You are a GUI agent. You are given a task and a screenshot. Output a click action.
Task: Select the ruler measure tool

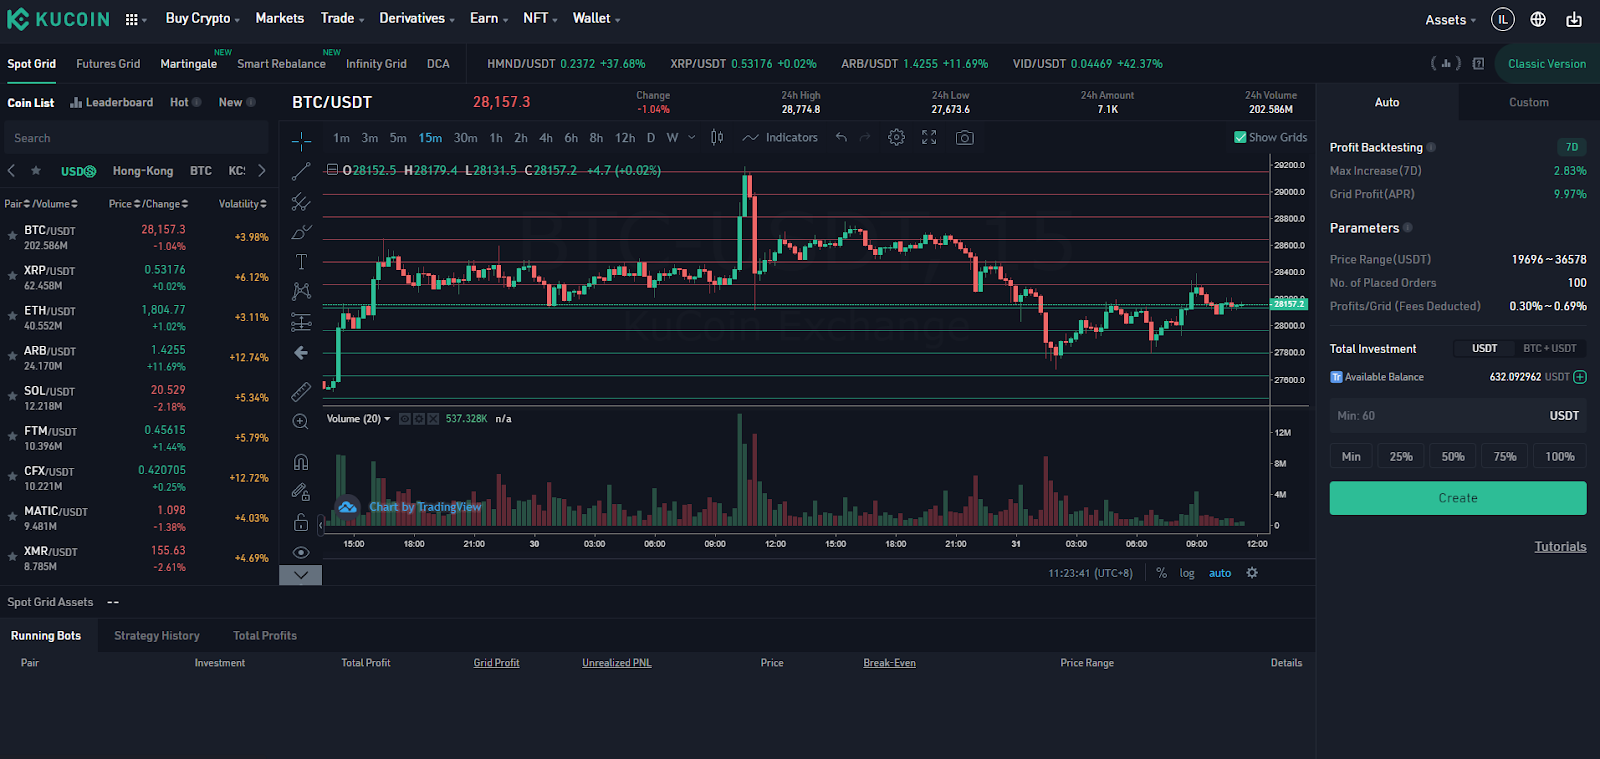click(x=301, y=391)
